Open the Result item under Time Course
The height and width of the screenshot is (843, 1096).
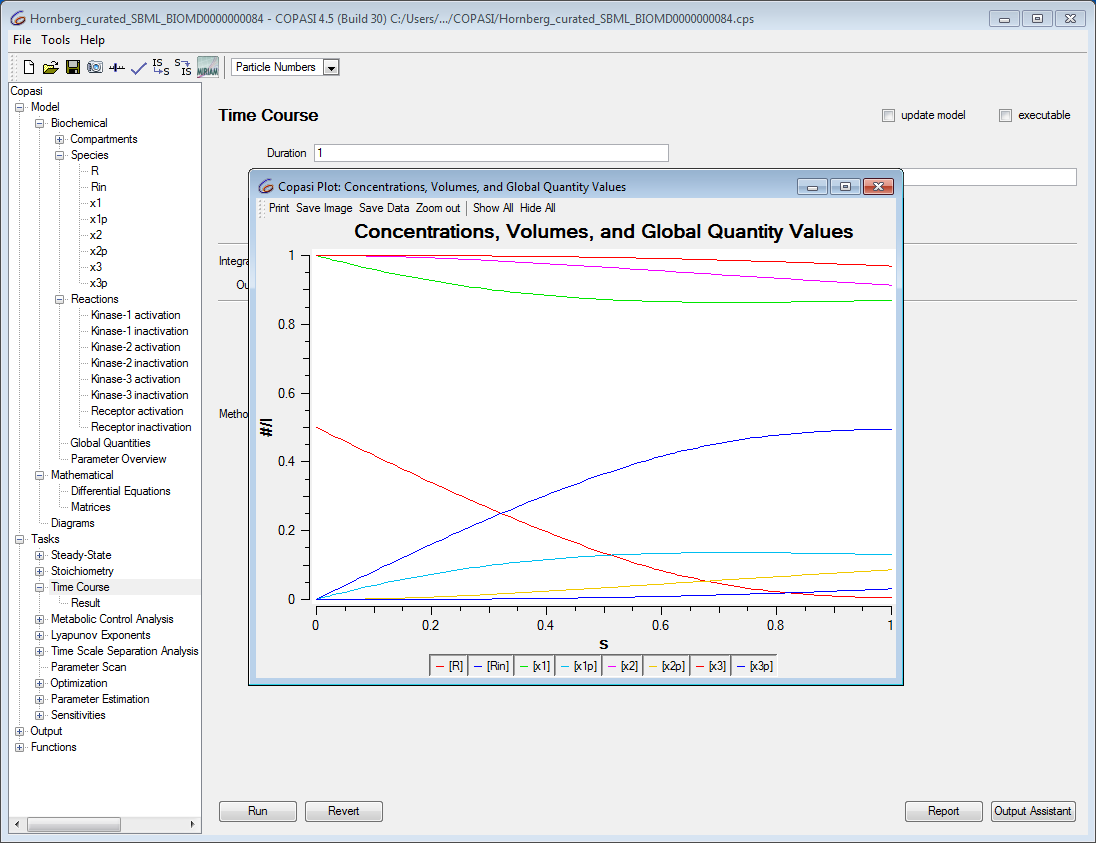coord(86,603)
